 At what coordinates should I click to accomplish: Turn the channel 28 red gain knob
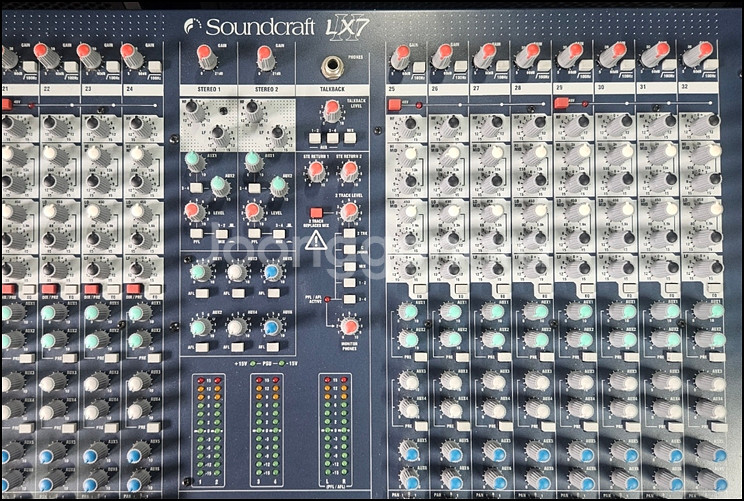click(527, 56)
